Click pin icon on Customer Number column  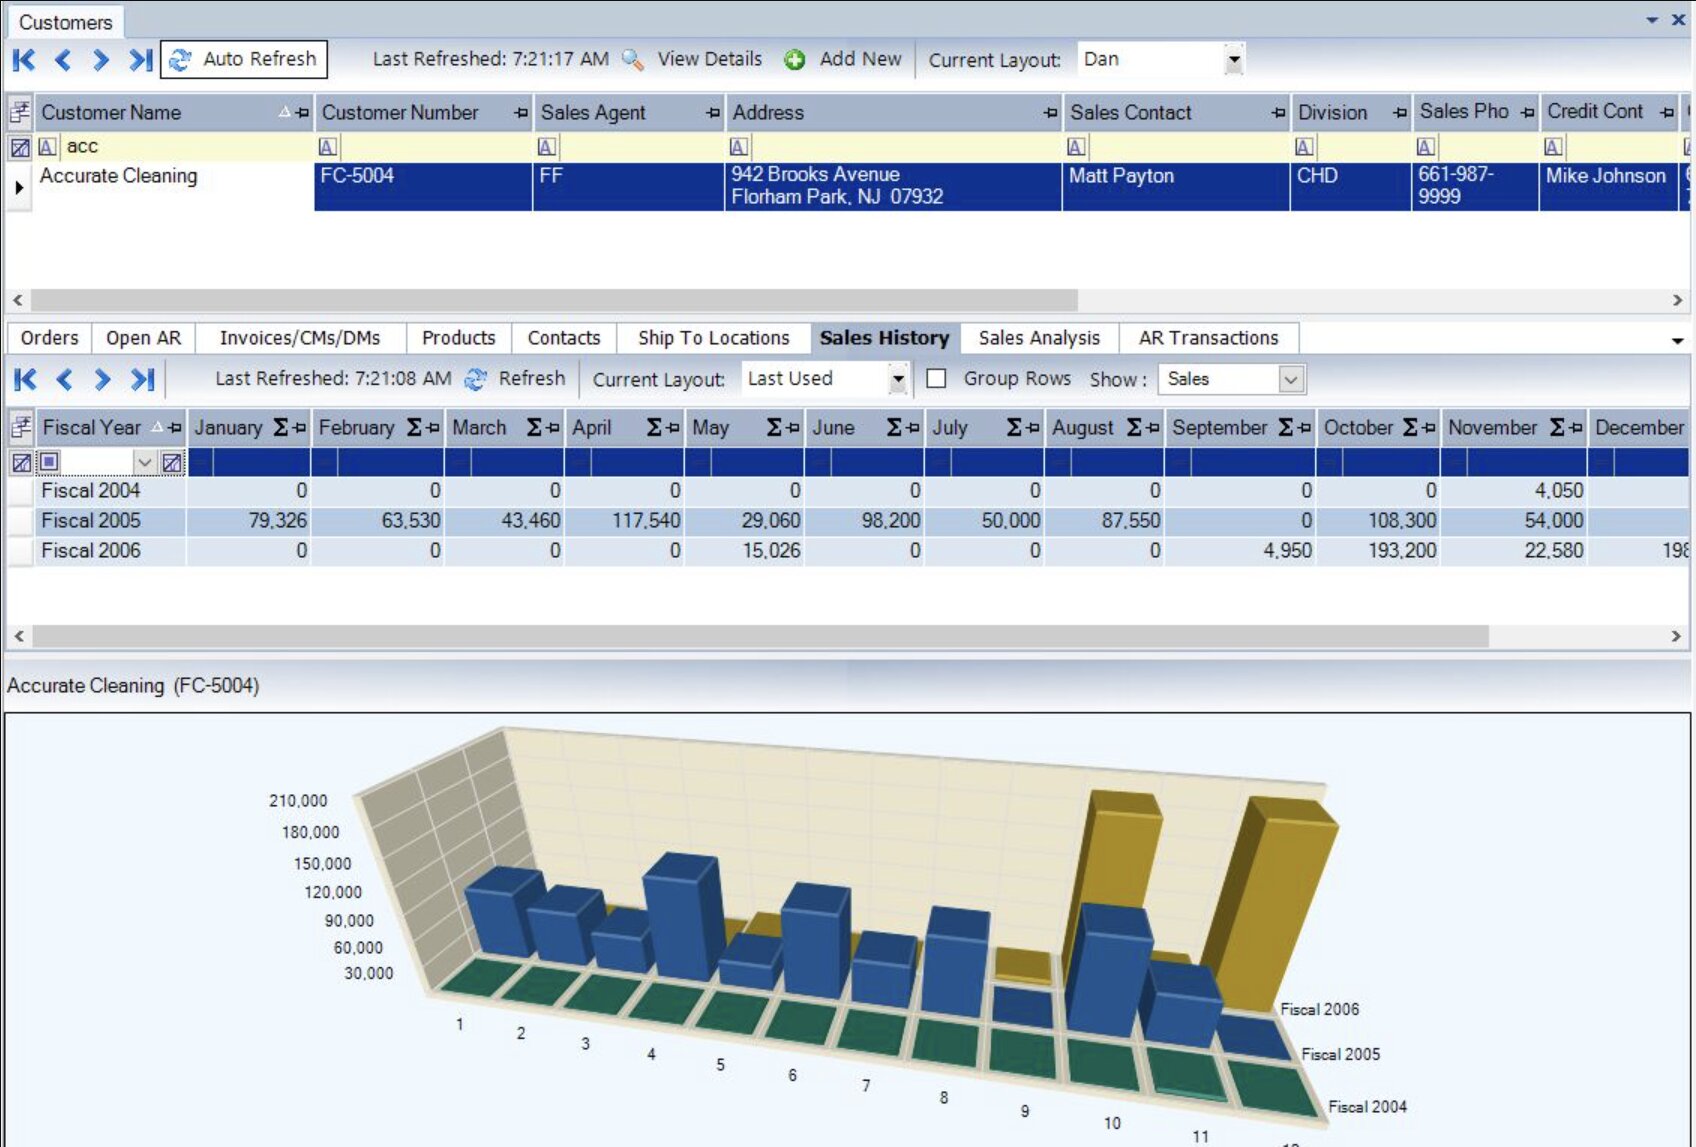(x=520, y=113)
